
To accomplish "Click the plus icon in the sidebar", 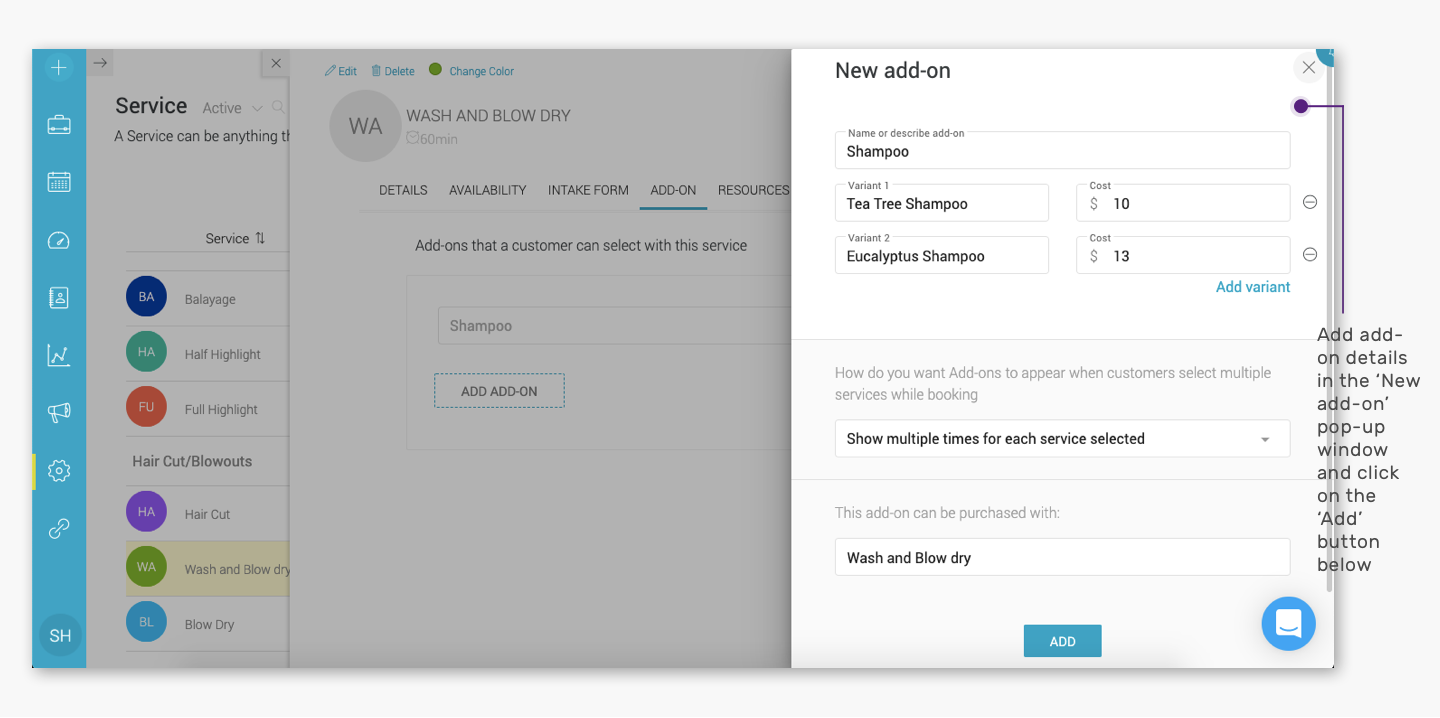I will pos(59,67).
